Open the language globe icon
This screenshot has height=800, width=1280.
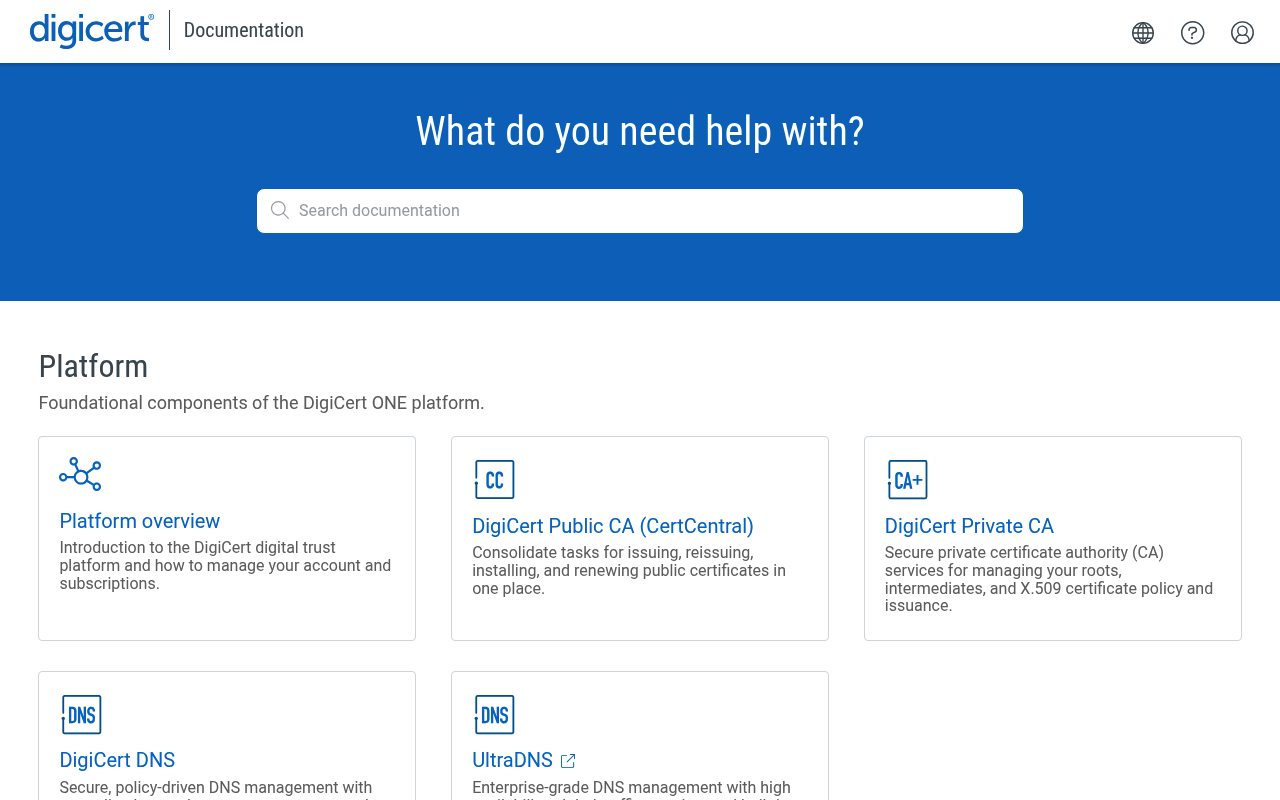coord(1143,33)
